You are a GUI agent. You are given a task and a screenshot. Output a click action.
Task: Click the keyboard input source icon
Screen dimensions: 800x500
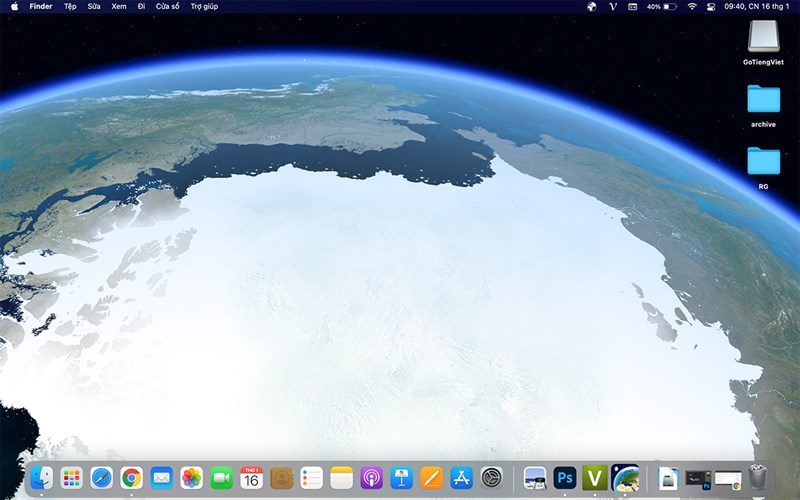tap(633, 7)
